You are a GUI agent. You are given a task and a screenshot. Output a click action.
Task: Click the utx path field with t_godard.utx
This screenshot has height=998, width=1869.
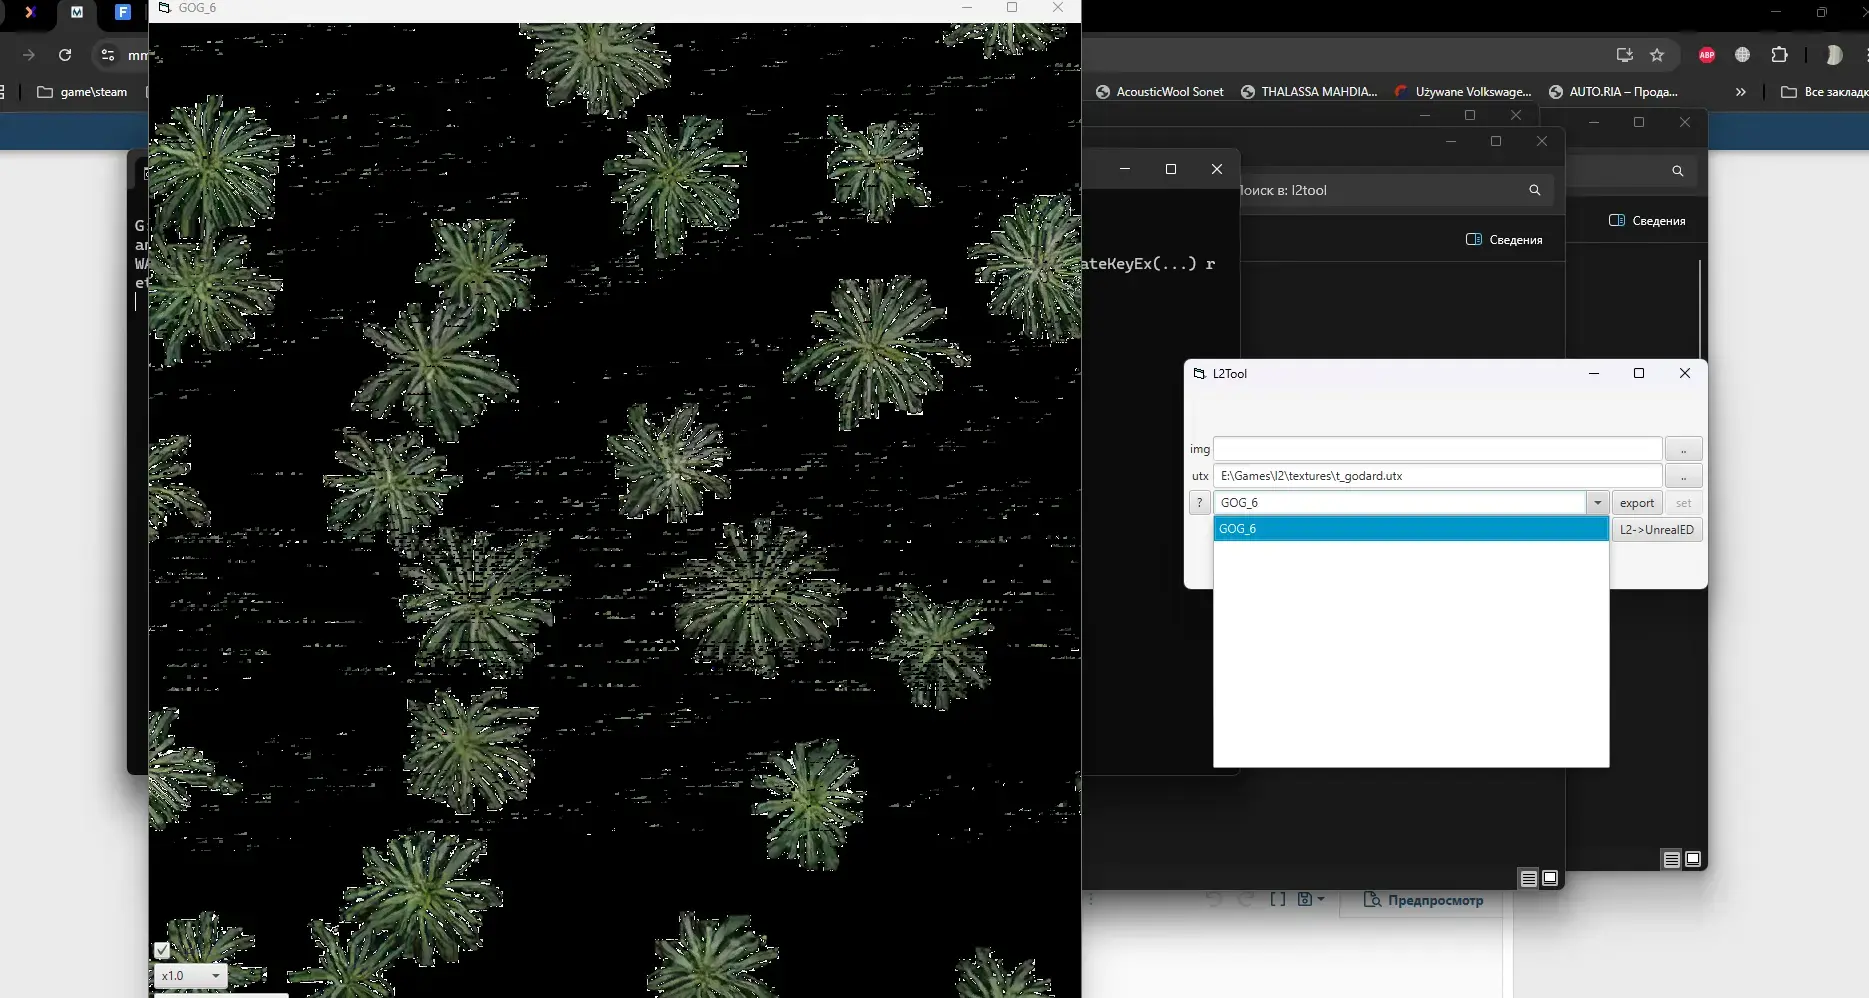point(1437,476)
